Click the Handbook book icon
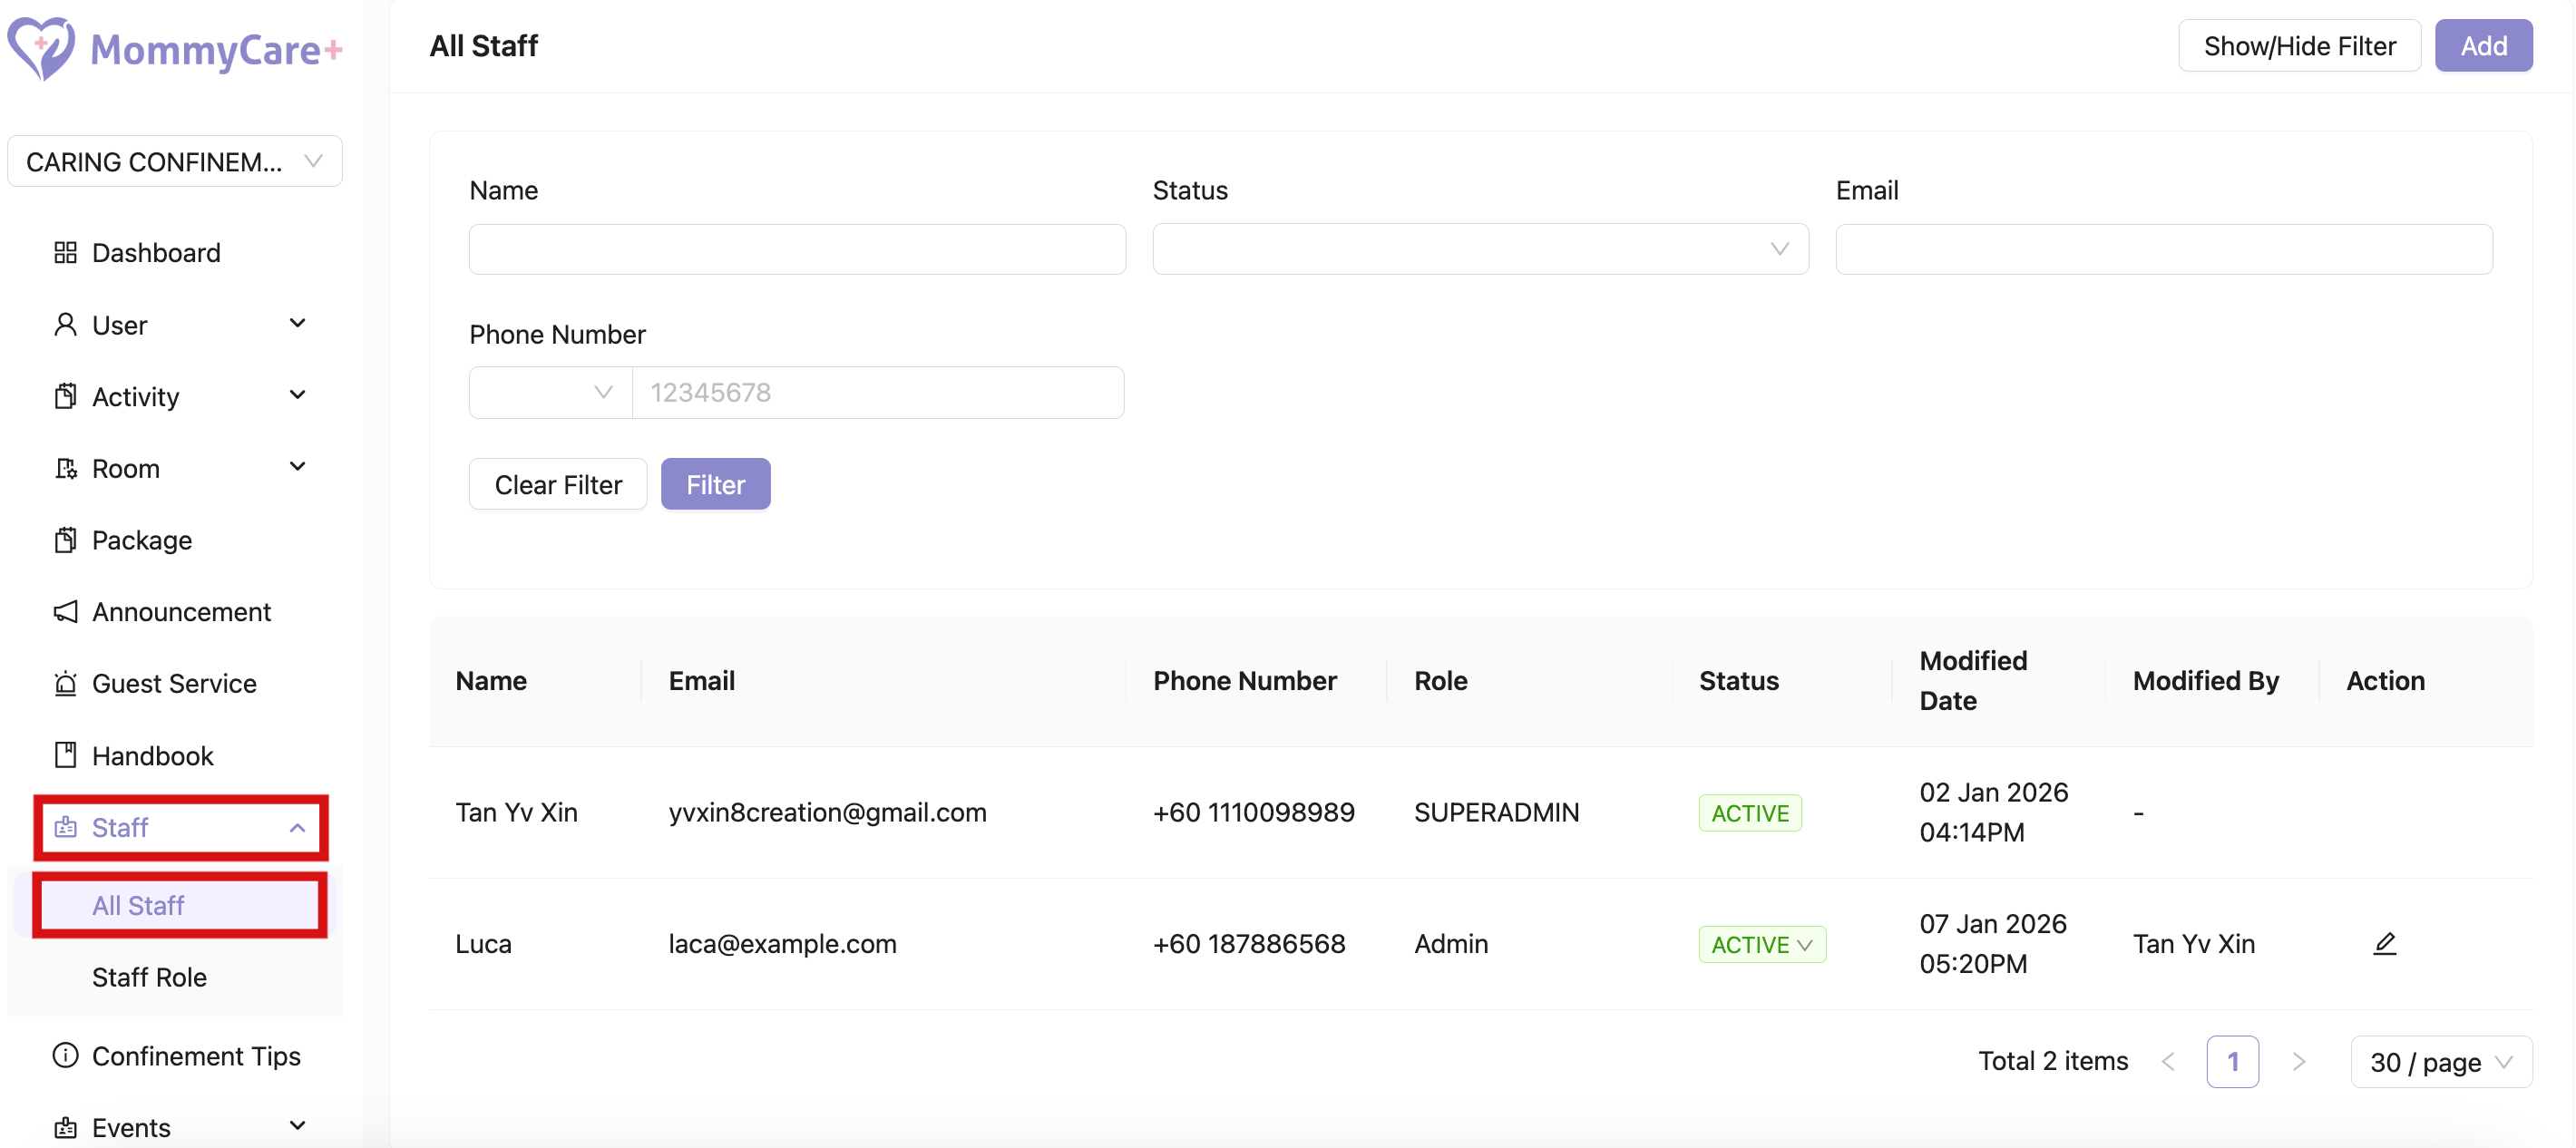2576x1148 pixels. (65, 755)
